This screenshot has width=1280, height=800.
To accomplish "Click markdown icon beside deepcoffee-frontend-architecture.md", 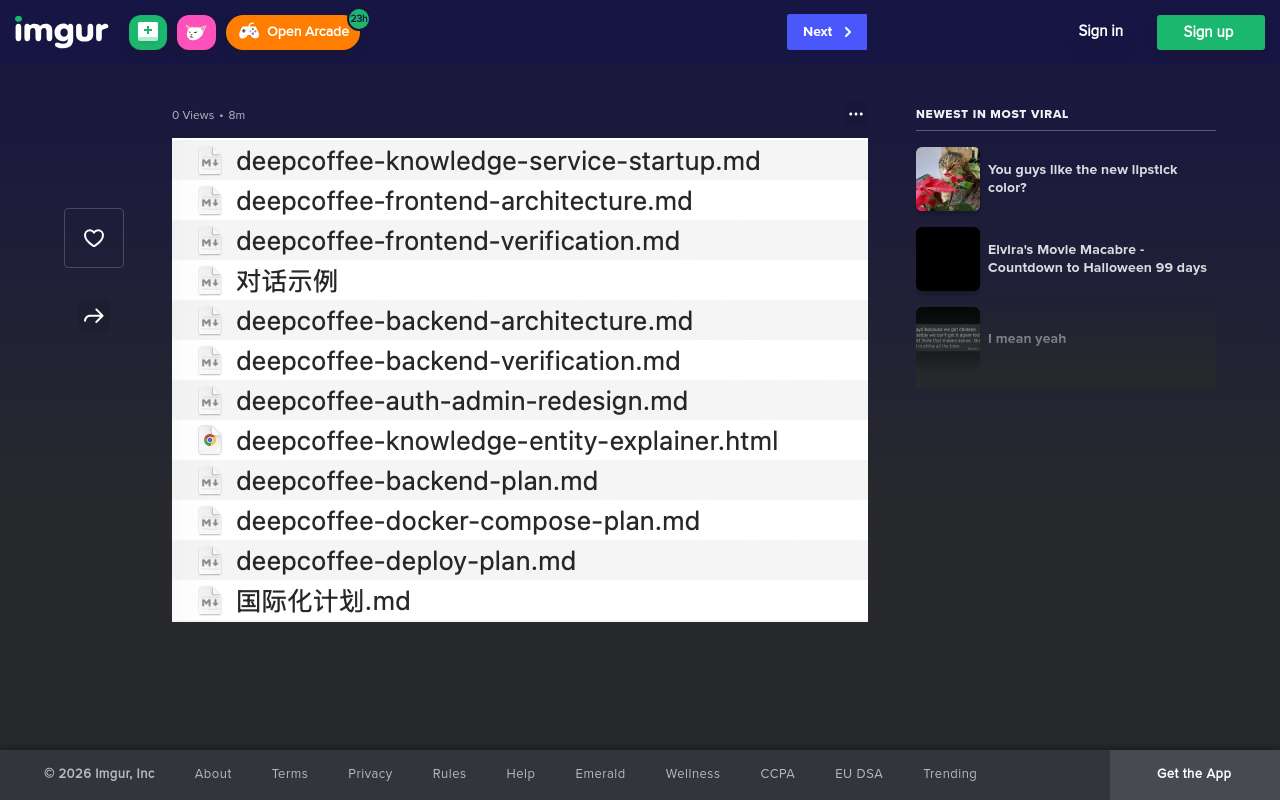I will [210, 200].
